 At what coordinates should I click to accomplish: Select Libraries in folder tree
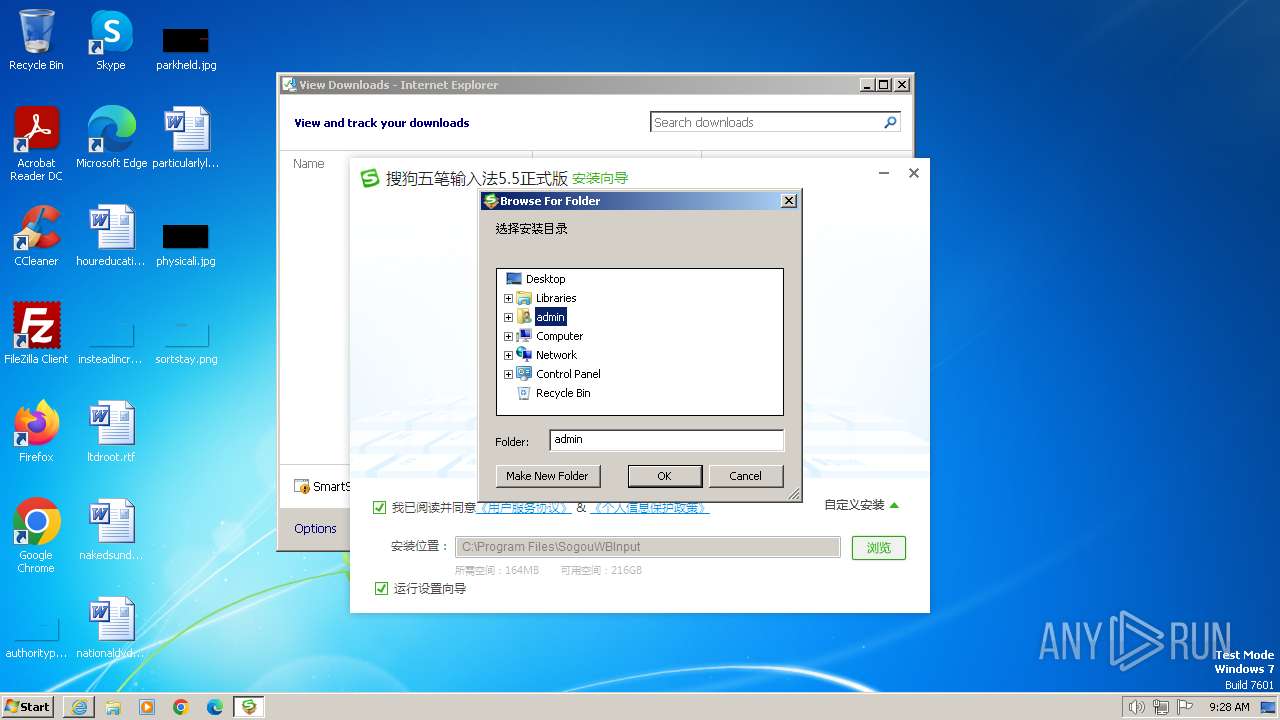point(556,298)
